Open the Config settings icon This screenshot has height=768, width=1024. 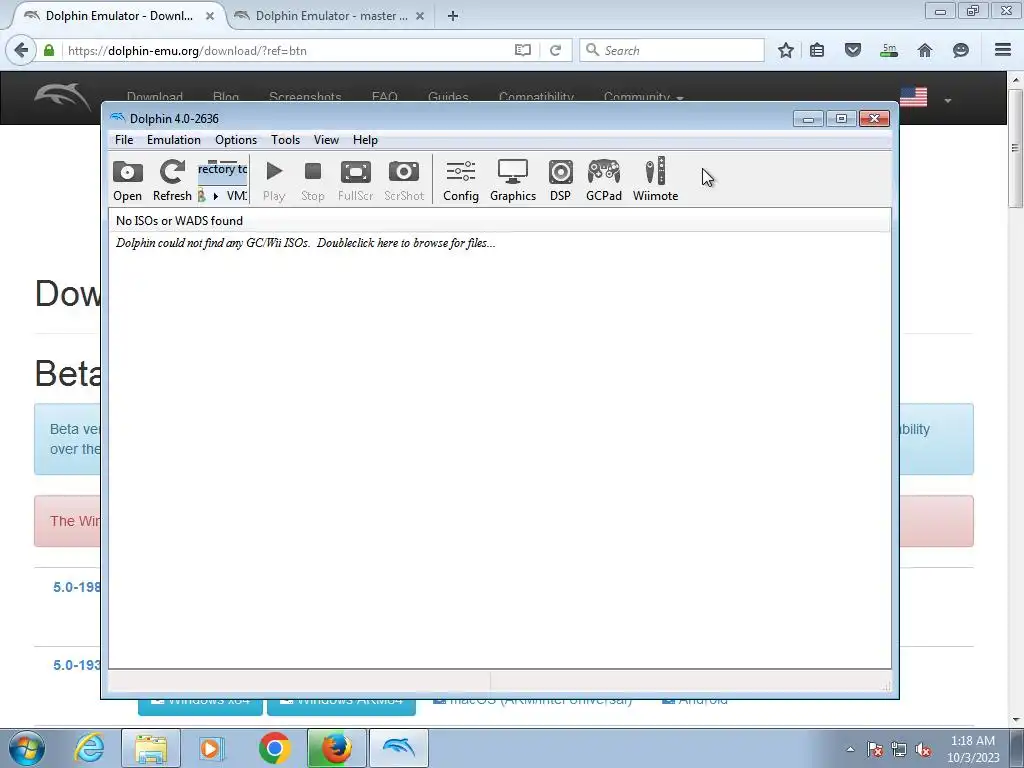click(461, 180)
